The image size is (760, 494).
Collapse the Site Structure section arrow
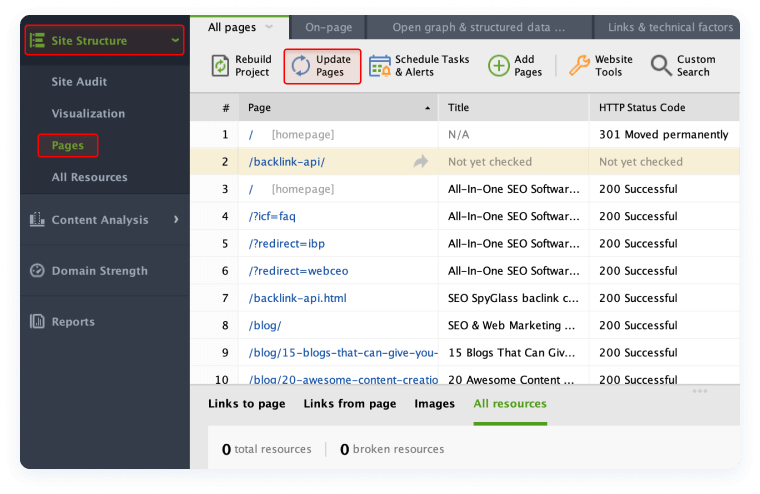pyautogui.click(x=175, y=41)
